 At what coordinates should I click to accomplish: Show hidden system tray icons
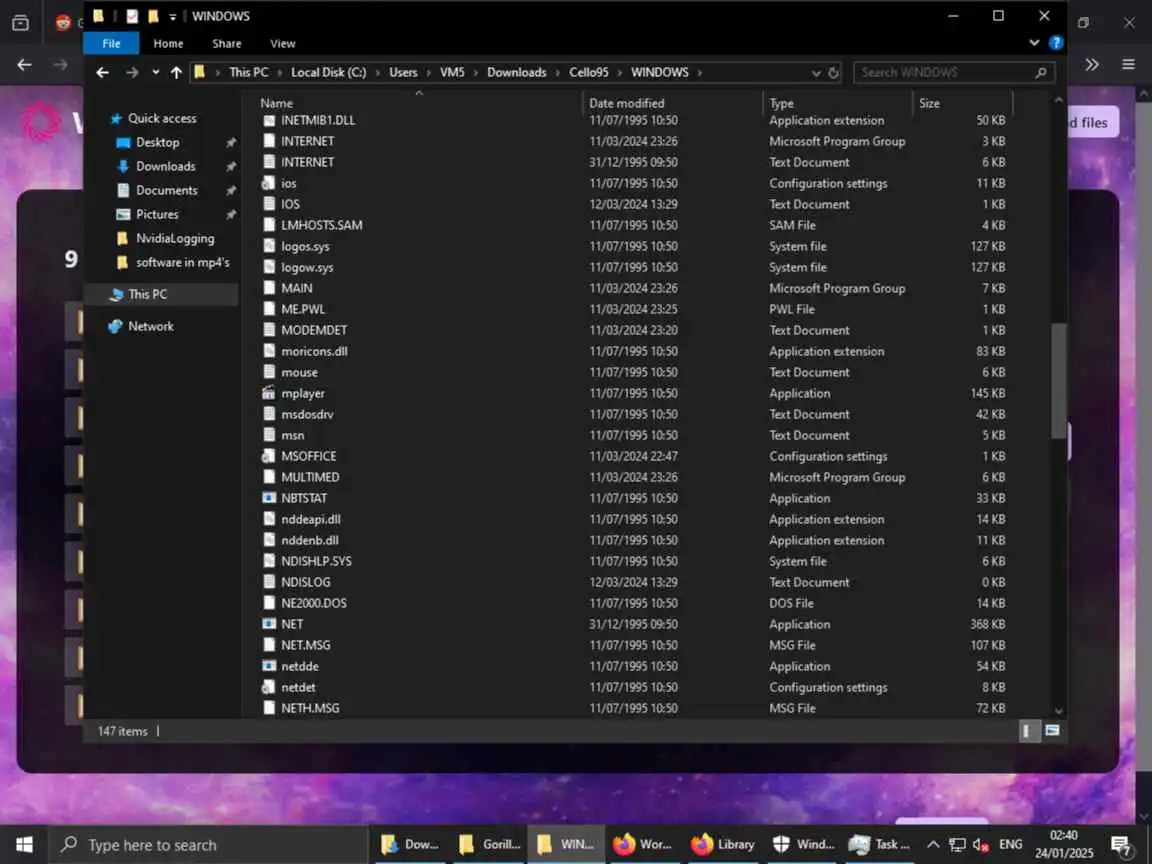pyautogui.click(x=933, y=845)
